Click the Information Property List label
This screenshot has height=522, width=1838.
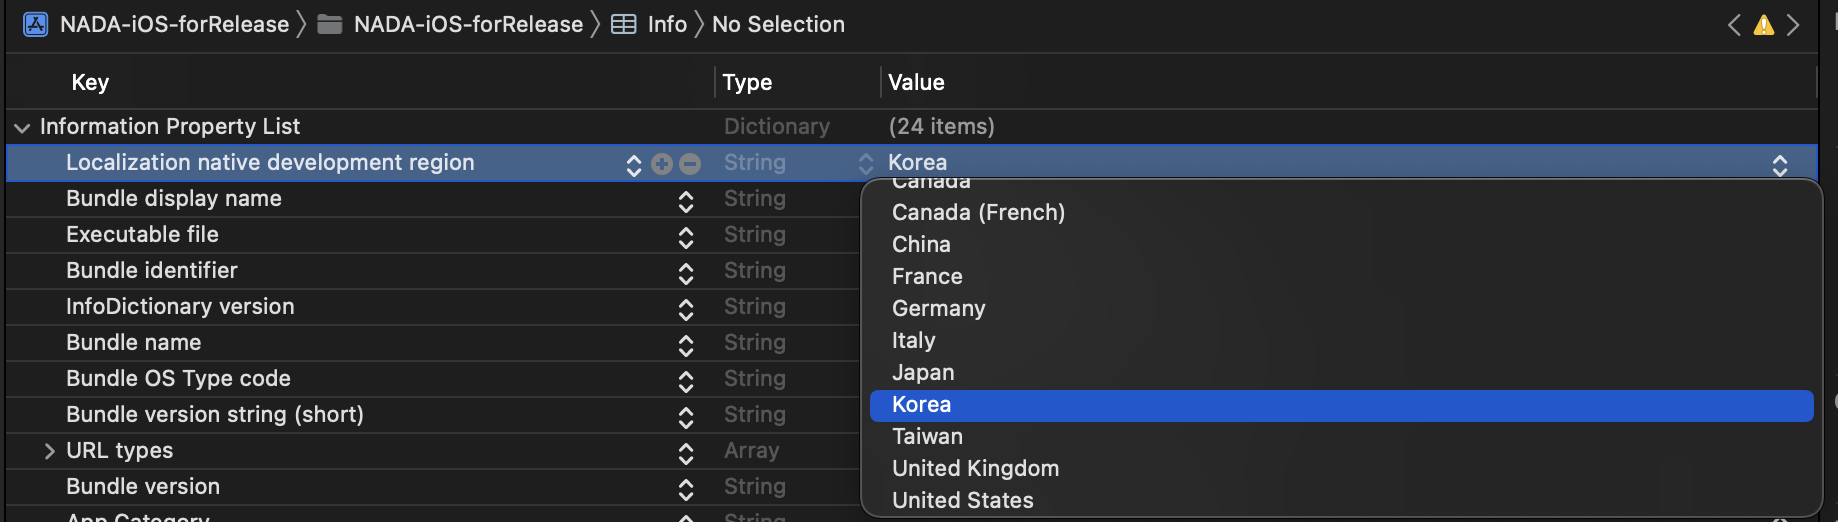pyautogui.click(x=170, y=127)
